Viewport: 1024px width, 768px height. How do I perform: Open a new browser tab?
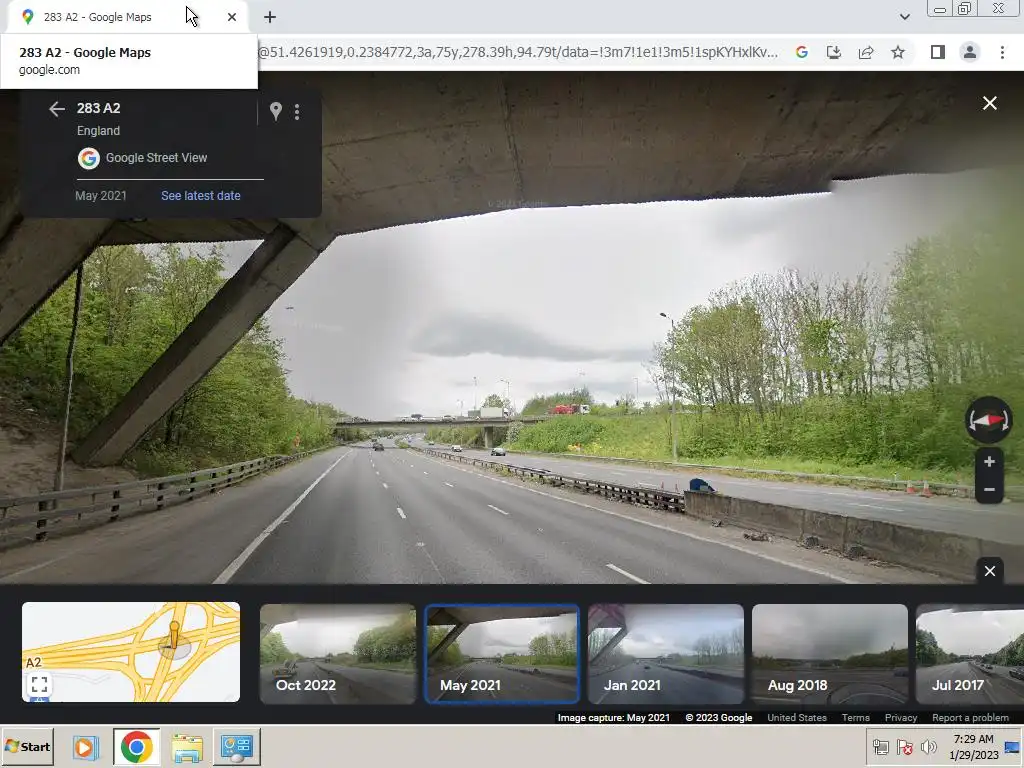[270, 17]
